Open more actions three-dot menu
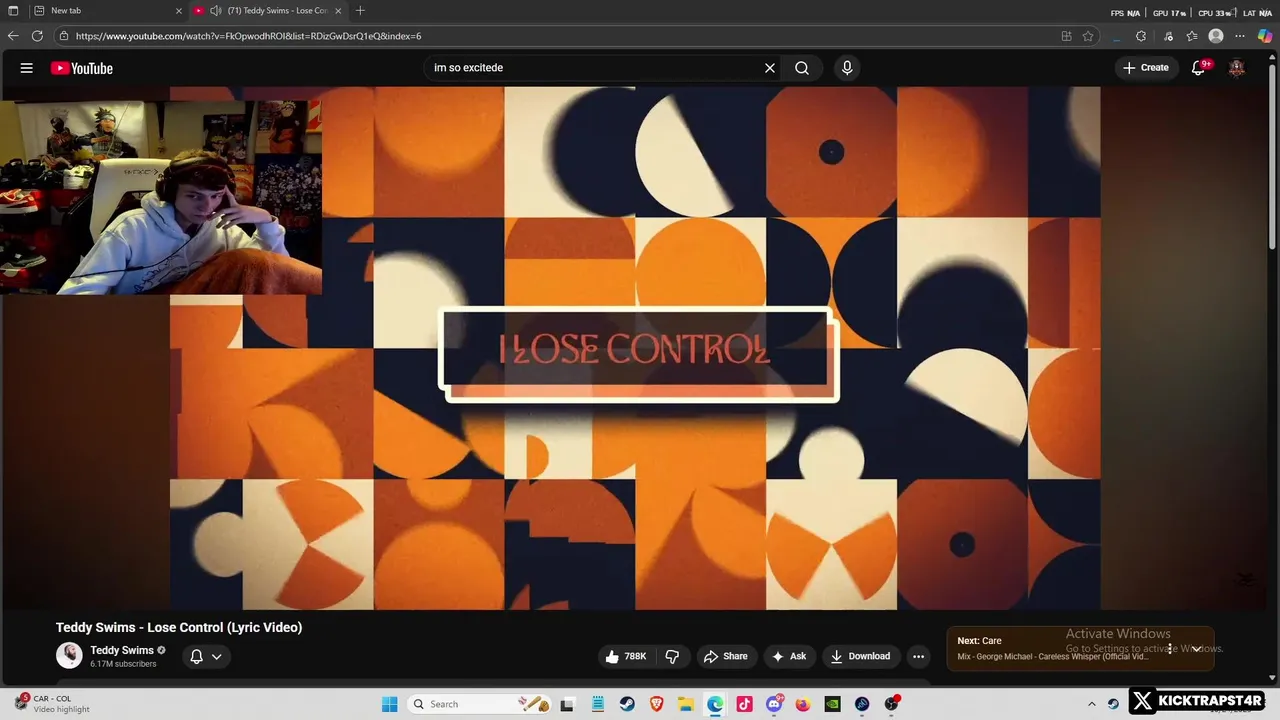Viewport: 1280px width, 720px height. (918, 656)
